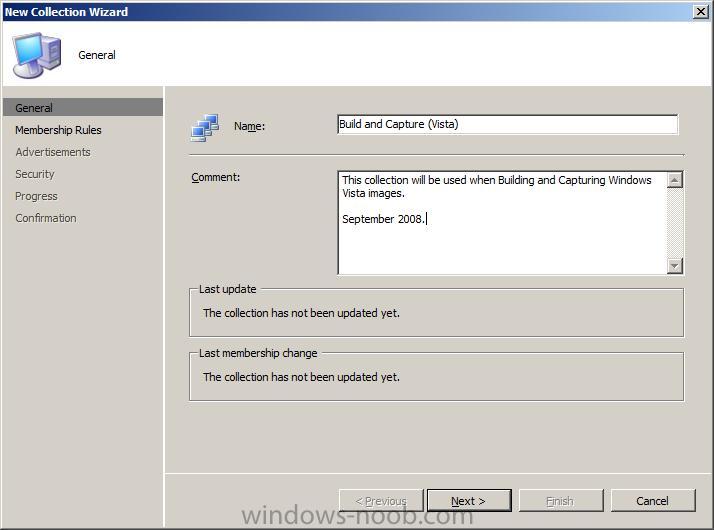Click the Next > button
Screen dimensions: 714x530
tap(469, 501)
